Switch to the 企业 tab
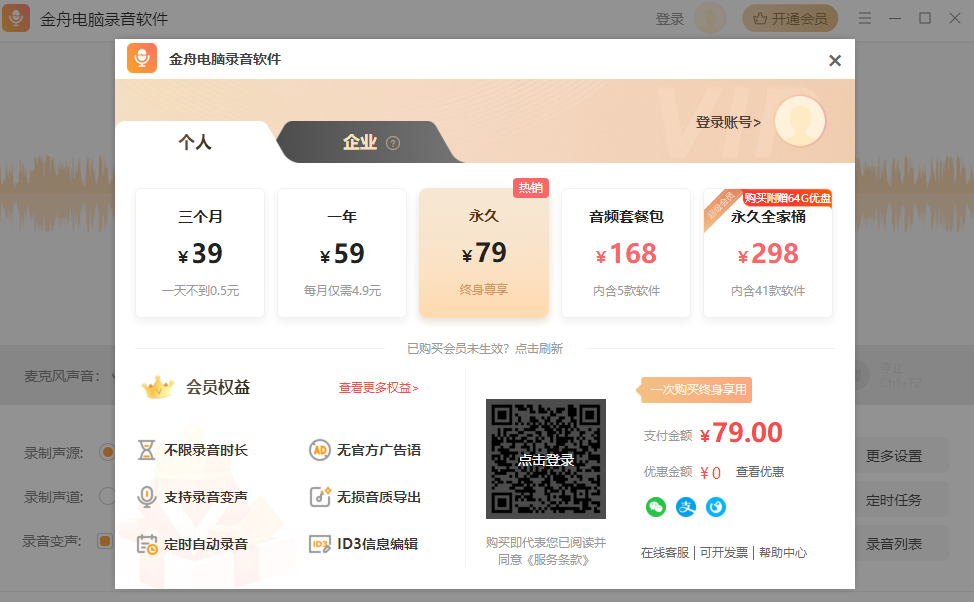 362,142
